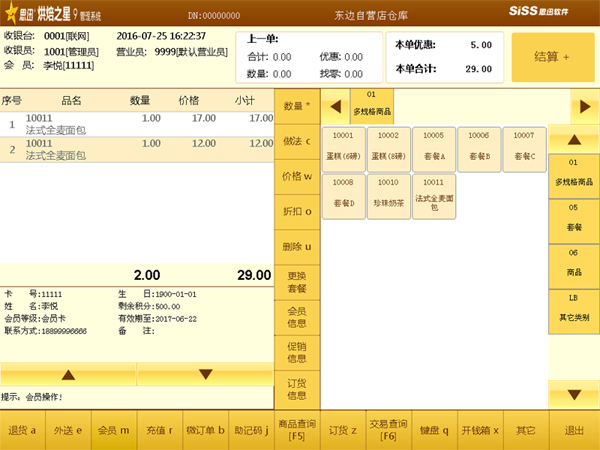The width and height of the screenshot is (600, 450).
Task: Add product tile 10011 法式全麦面包
Action: [434, 197]
